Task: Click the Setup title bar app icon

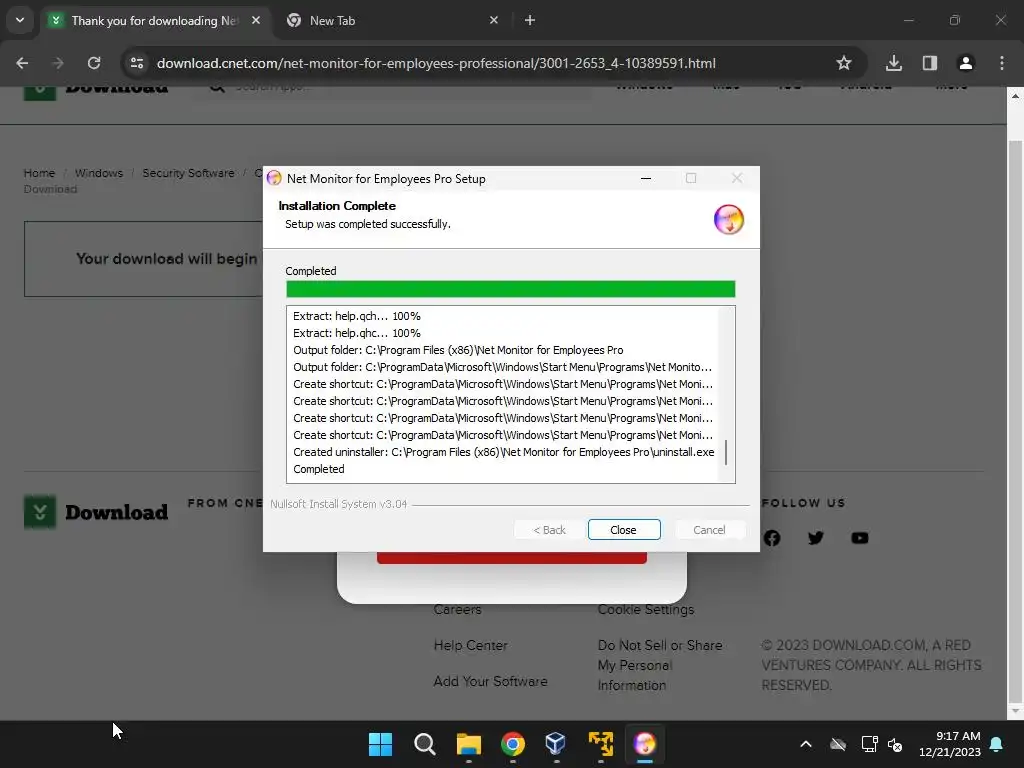Action: coord(274,178)
